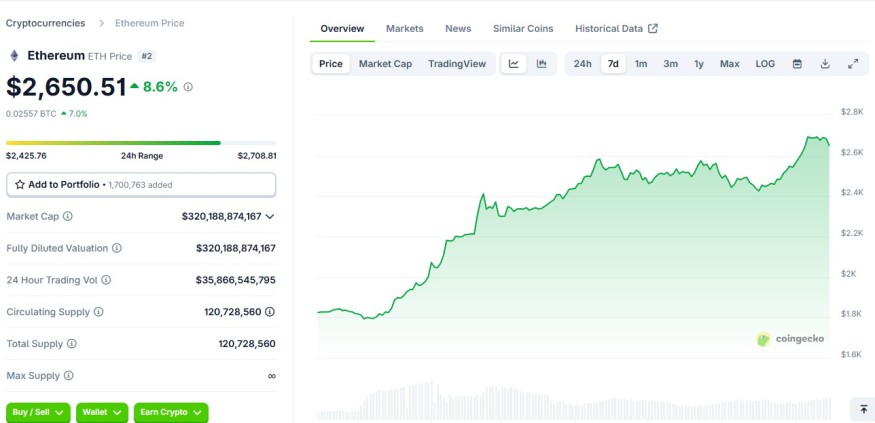This screenshot has height=423, width=875.
Task: Click info icon beside Circulating Supply label
Action: coord(98,311)
